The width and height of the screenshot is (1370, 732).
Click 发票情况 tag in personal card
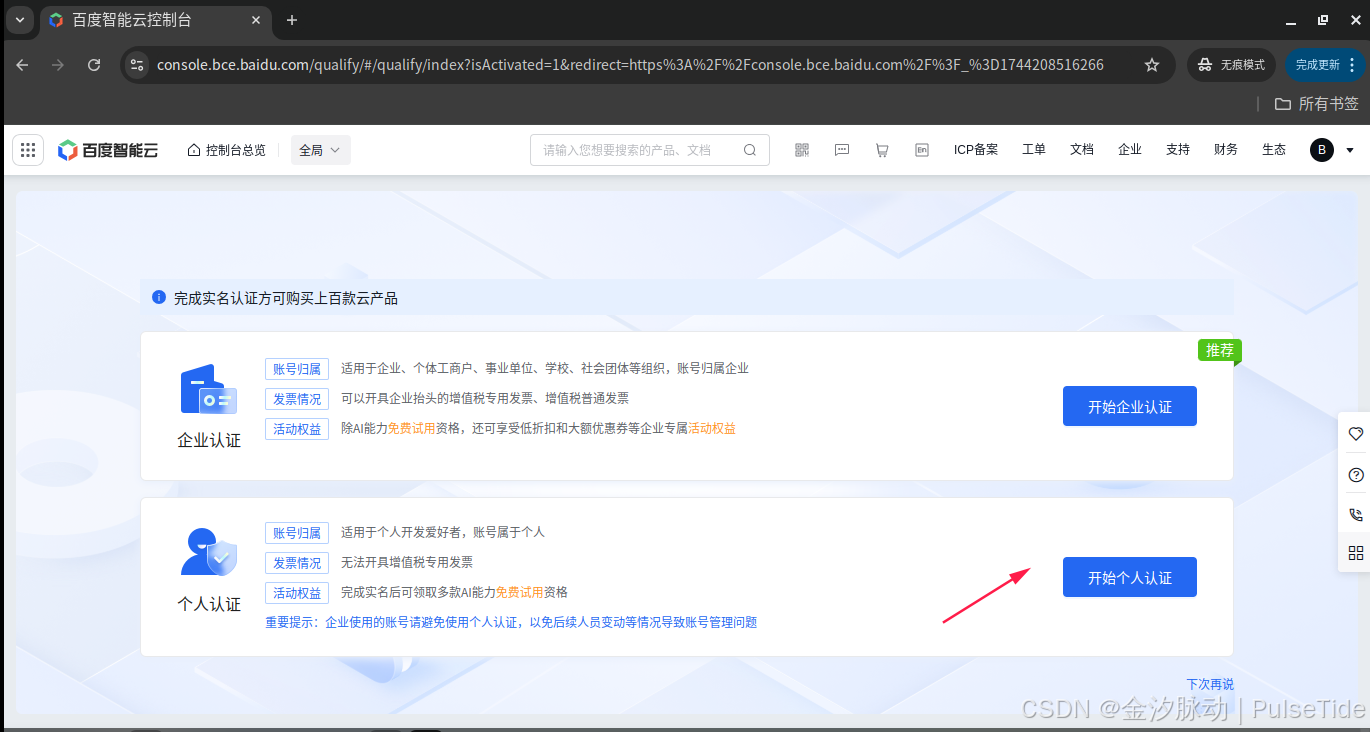[297, 563]
